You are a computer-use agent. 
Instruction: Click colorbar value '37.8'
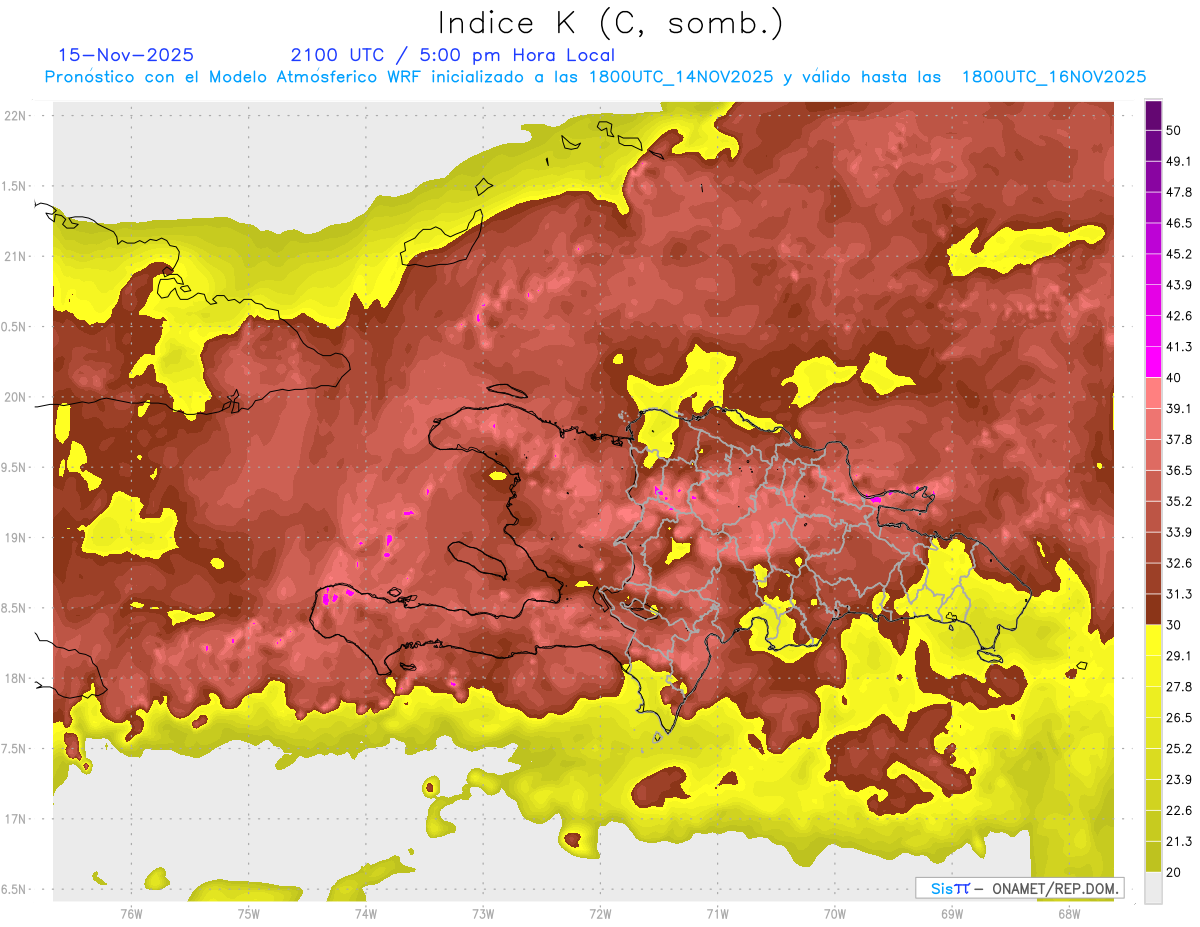point(1178,439)
